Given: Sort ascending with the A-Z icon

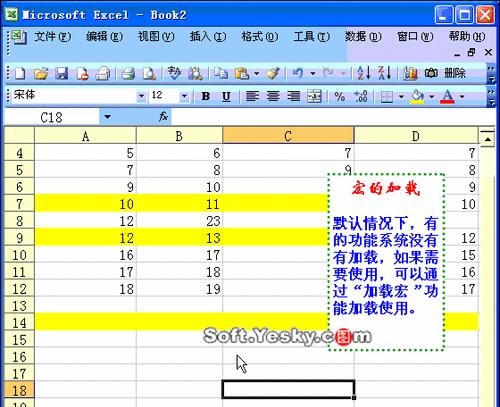Looking at the screenshot, I should click(364, 73).
